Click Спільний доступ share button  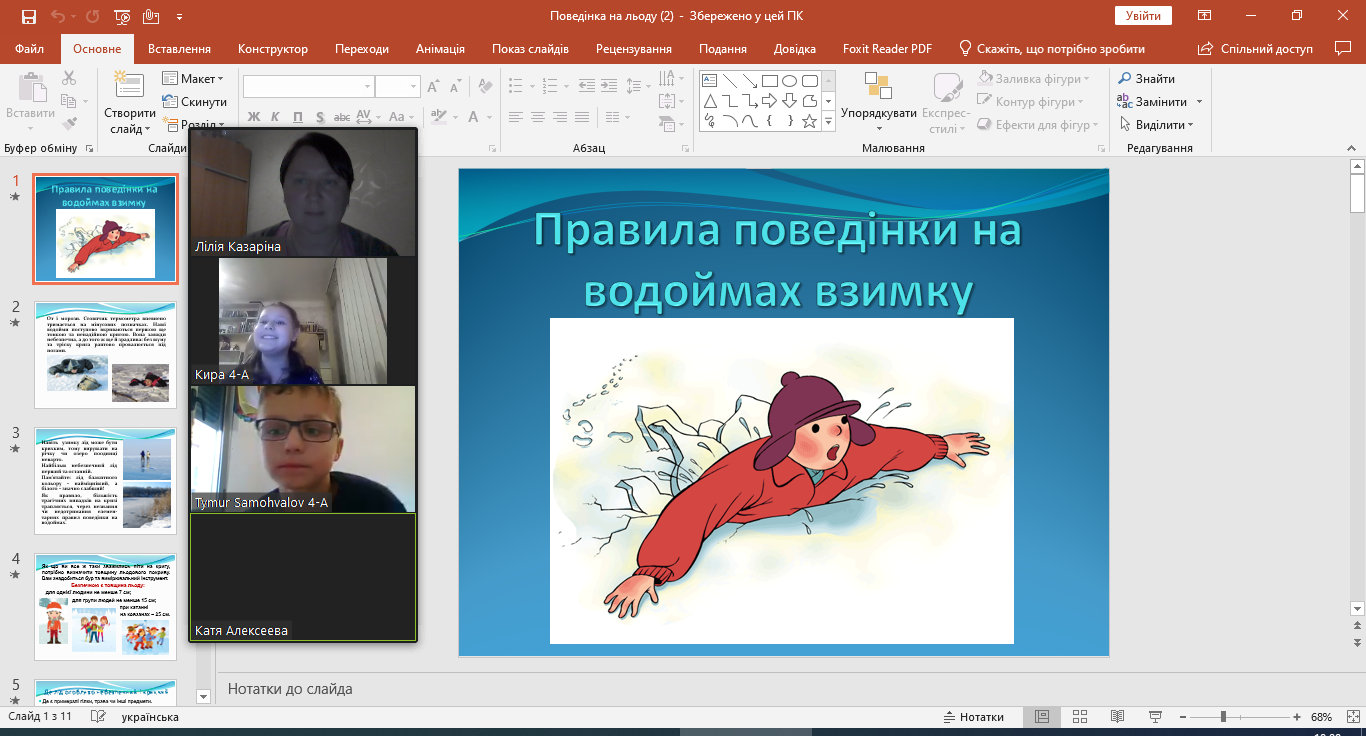tap(1256, 49)
